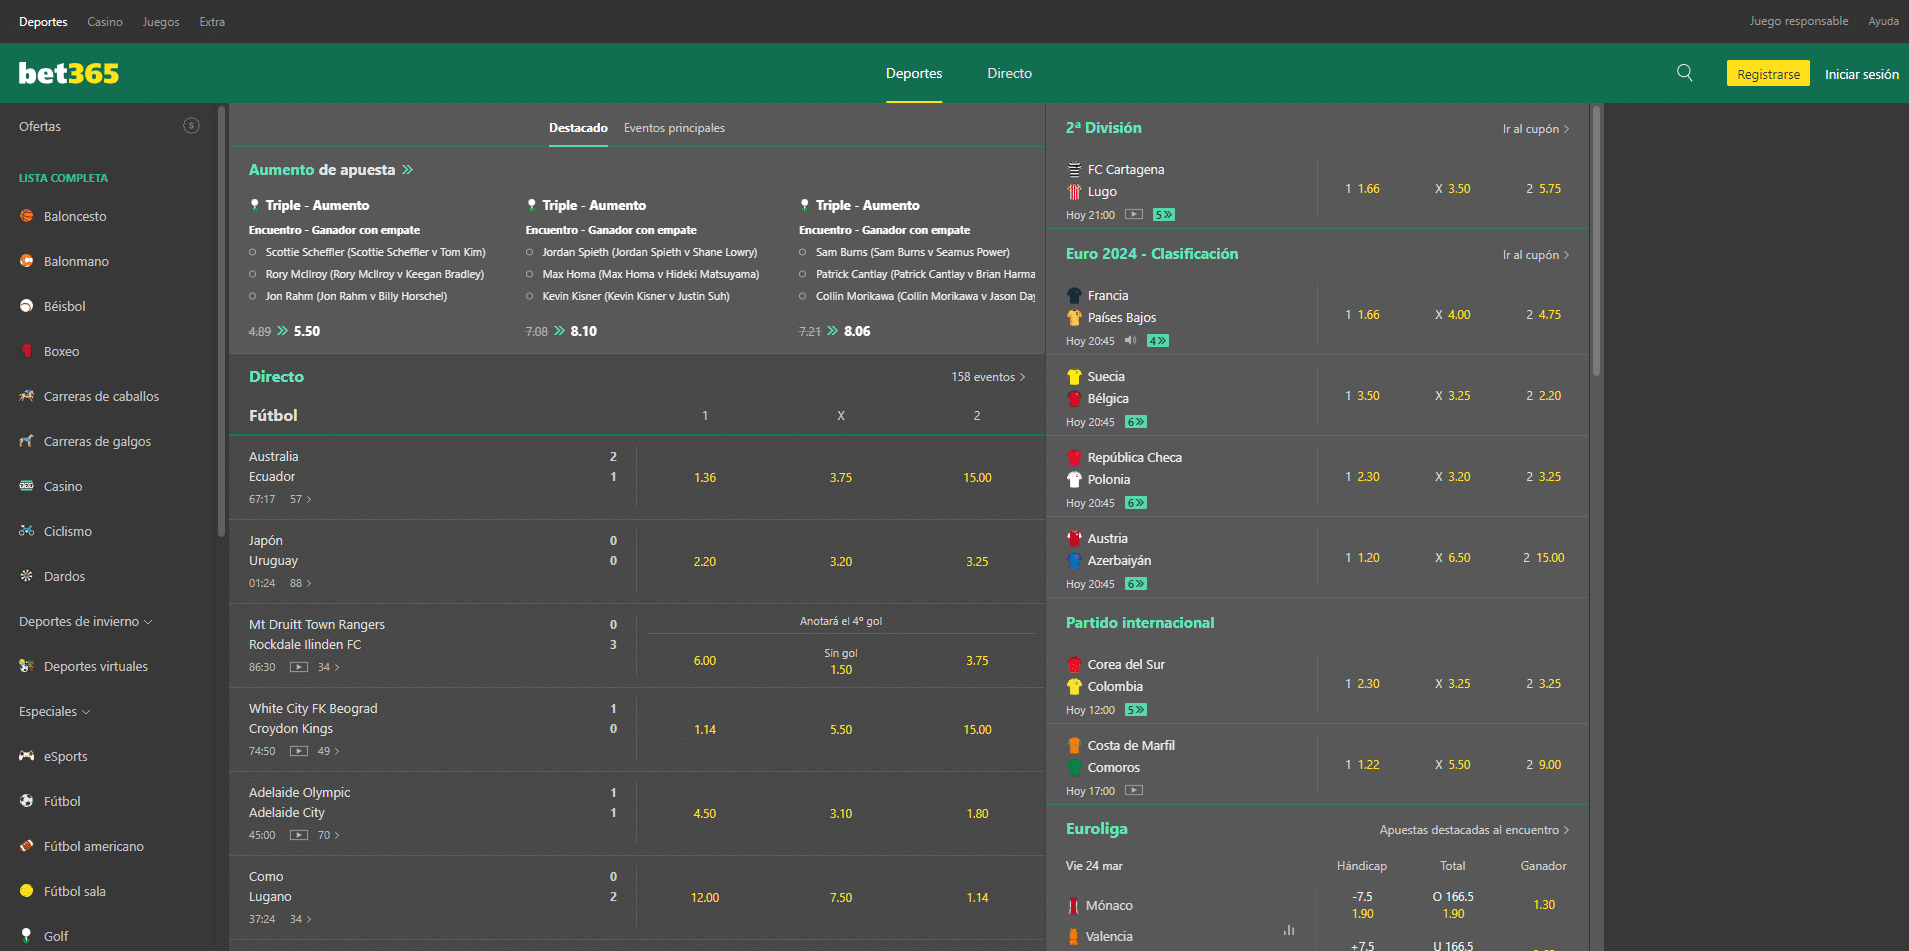This screenshot has width=1909, height=951.
Task: Click video stream icon for Mt Druitt match
Action: click(299, 667)
